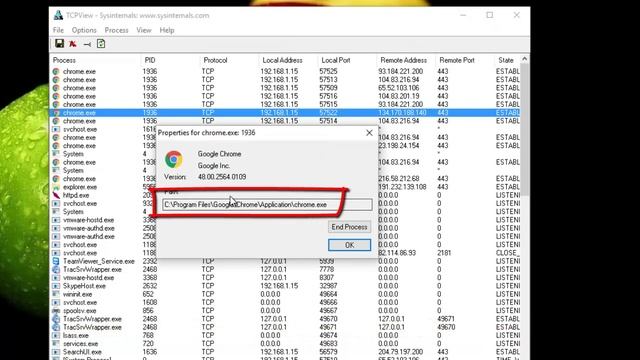Click remote address 204.79.197.200
Image resolution: width=640 pixels, height=360 pixels.
(401, 352)
